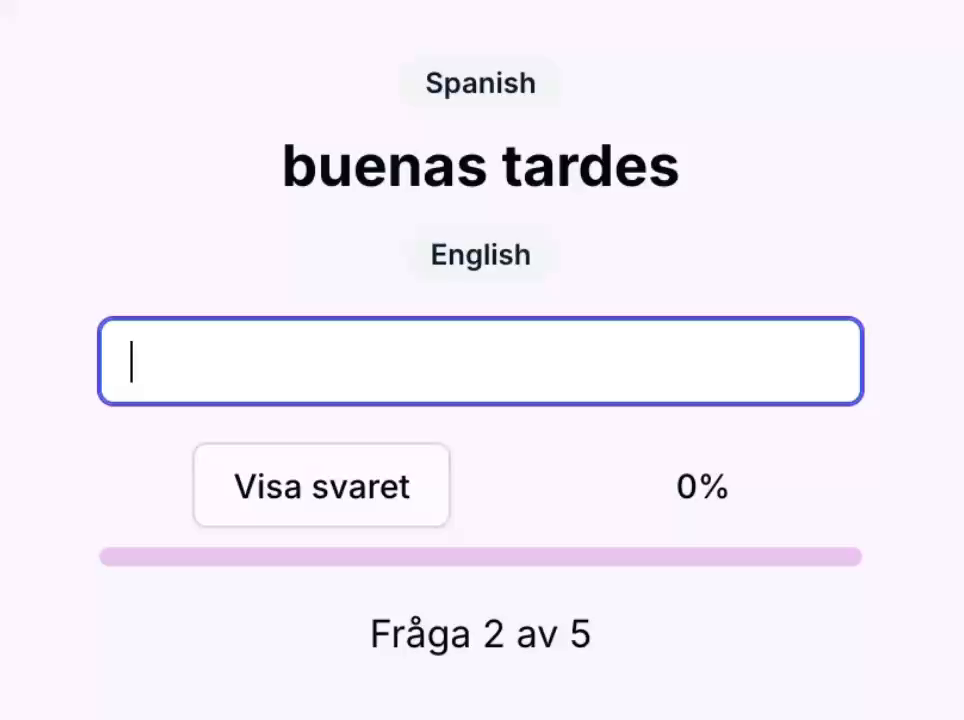Click the percent sign in the score
Image resolution: width=964 pixels, height=720 pixels.
(x=714, y=487)
